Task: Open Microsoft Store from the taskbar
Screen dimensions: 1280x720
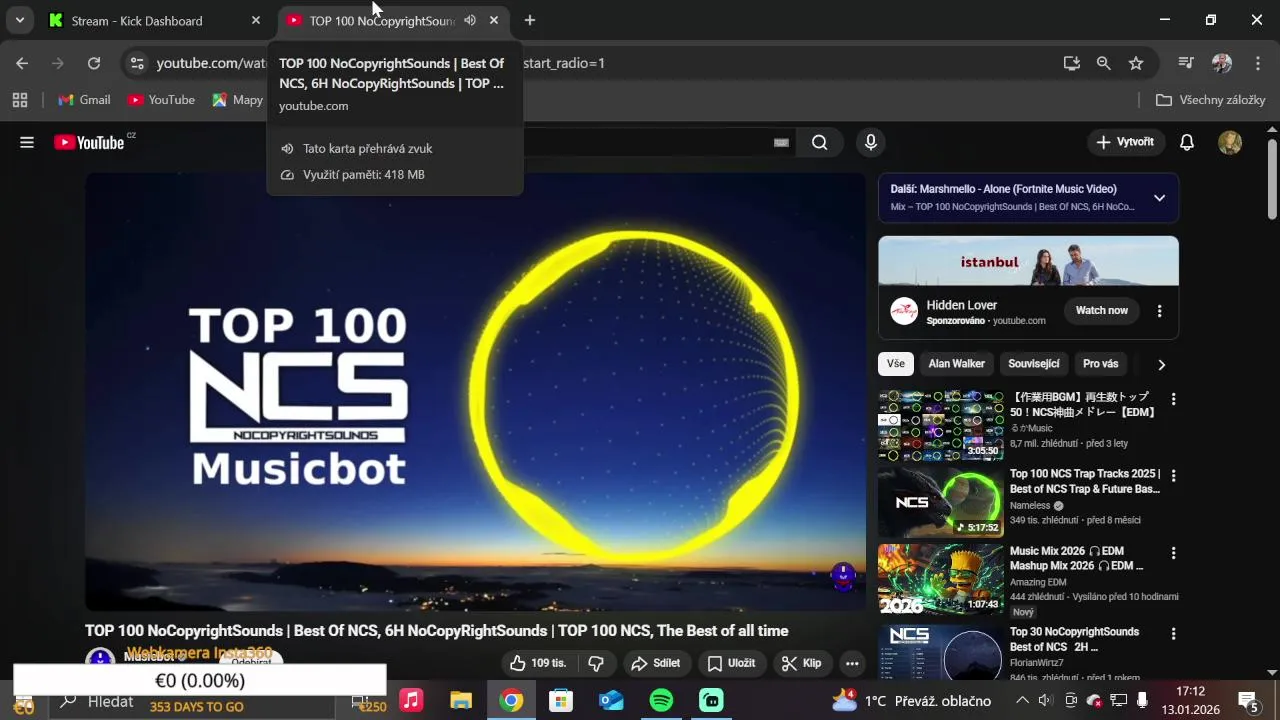Action: click(x=561, y=700)
